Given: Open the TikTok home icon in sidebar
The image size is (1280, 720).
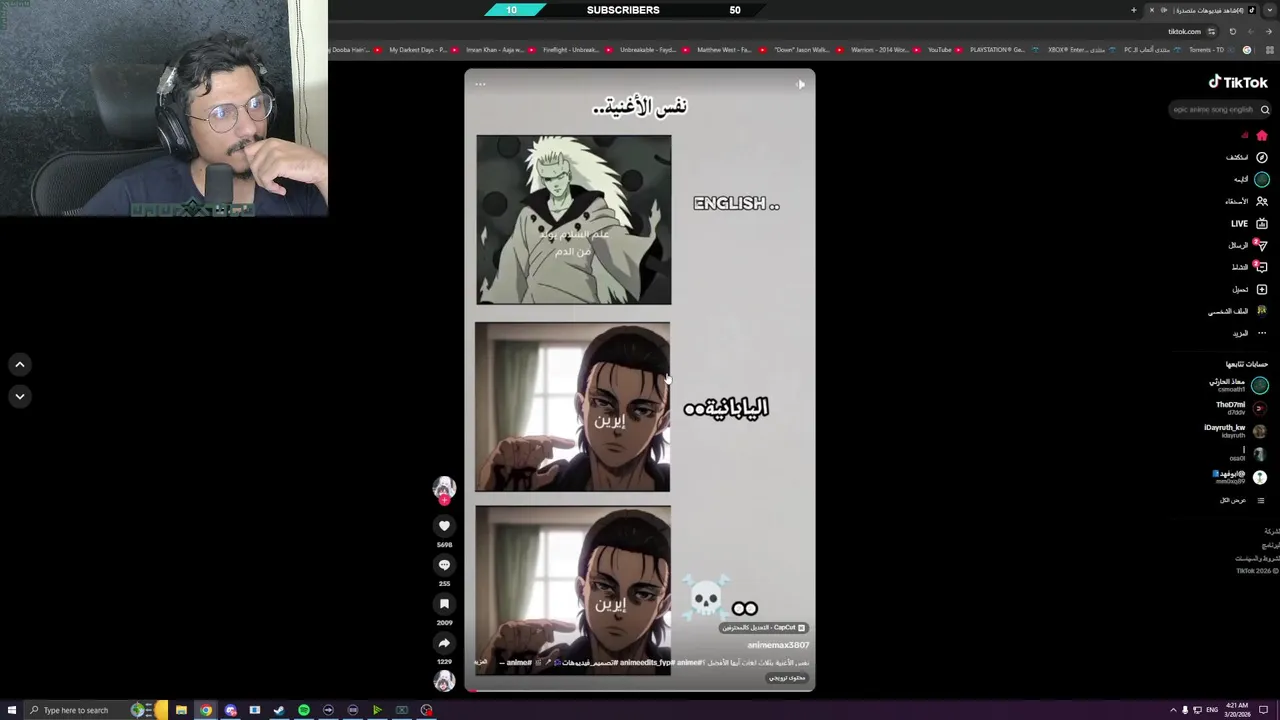Looking at the screenshot, I should 1262,136.
